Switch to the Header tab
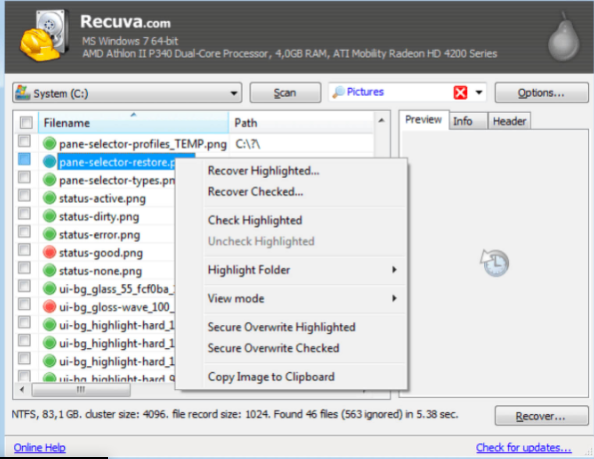 [509, 121]
